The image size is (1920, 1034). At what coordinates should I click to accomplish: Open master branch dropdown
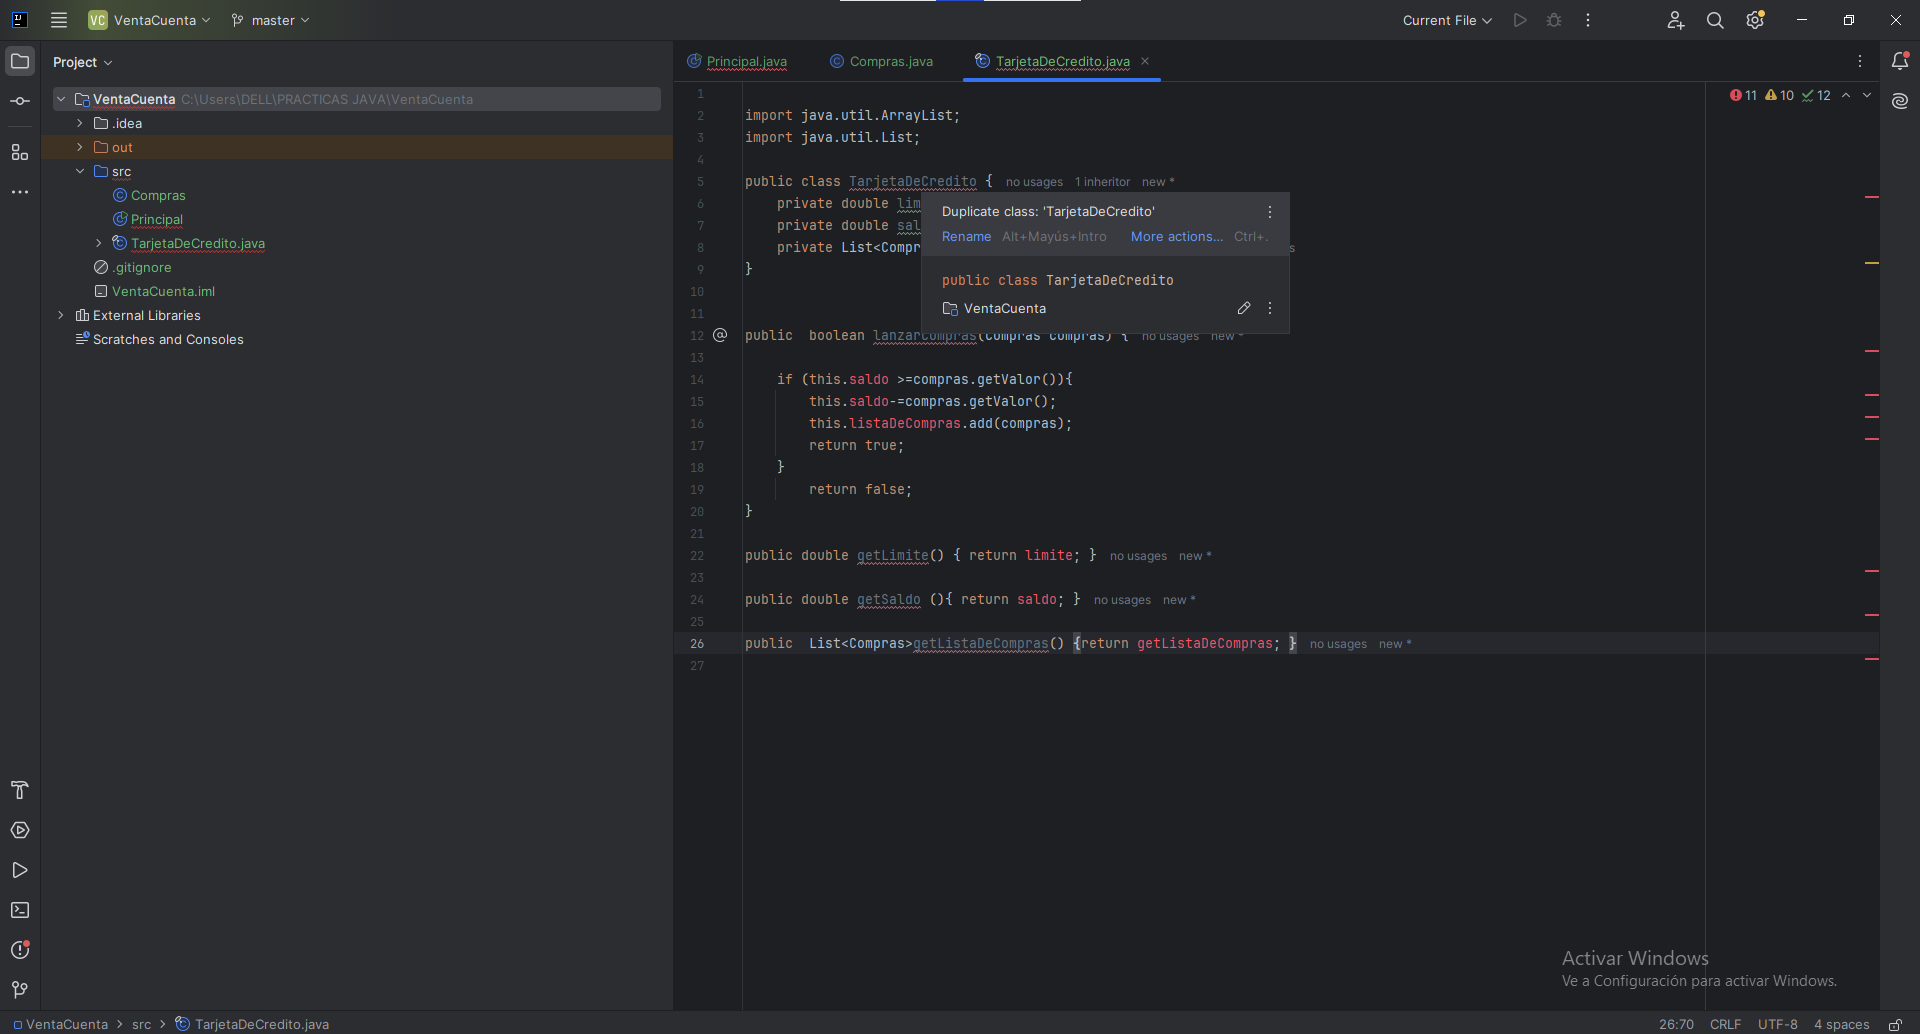(270, 20)
